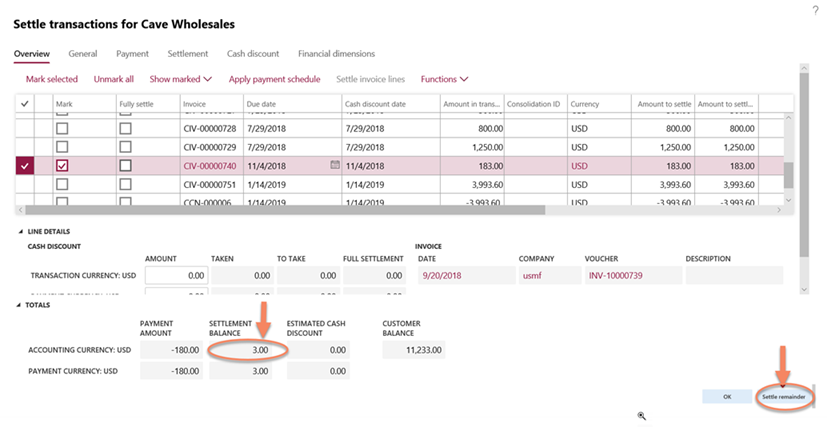Click cash discount Amount input field

177,275
